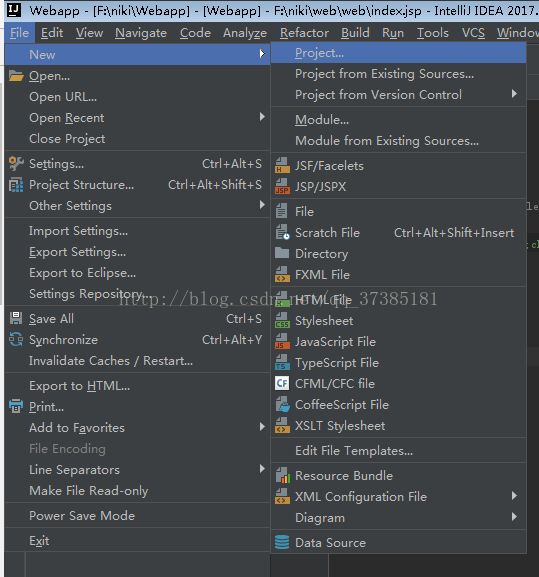The width and height of the screenshot is (539, 577).
Task: Choose Export to HTML...
Action: coord(137,386)
